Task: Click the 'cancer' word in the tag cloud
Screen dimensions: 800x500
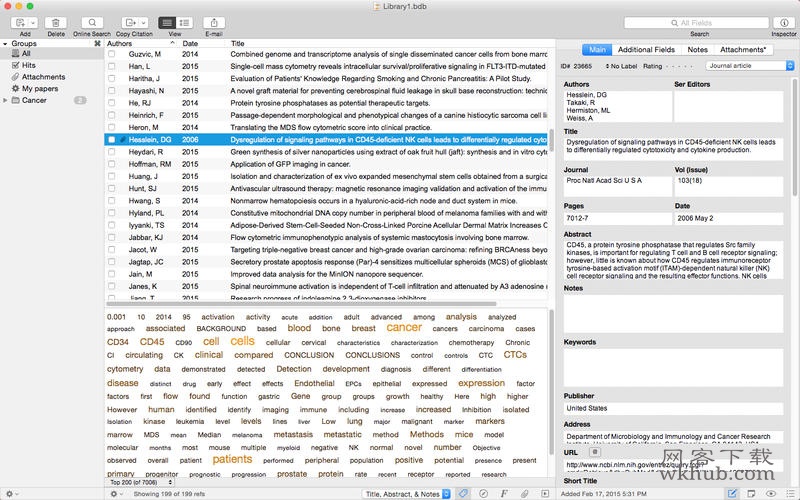Action: pyautogui.click(x=404, y=328)
